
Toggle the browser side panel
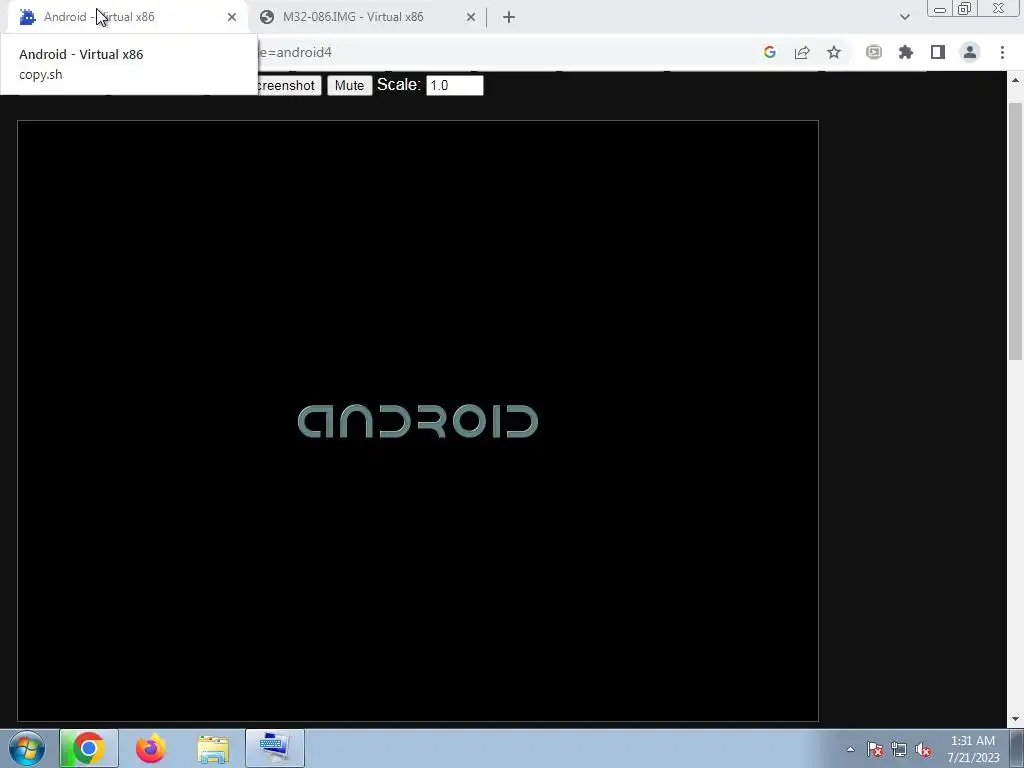pos(938,52)
